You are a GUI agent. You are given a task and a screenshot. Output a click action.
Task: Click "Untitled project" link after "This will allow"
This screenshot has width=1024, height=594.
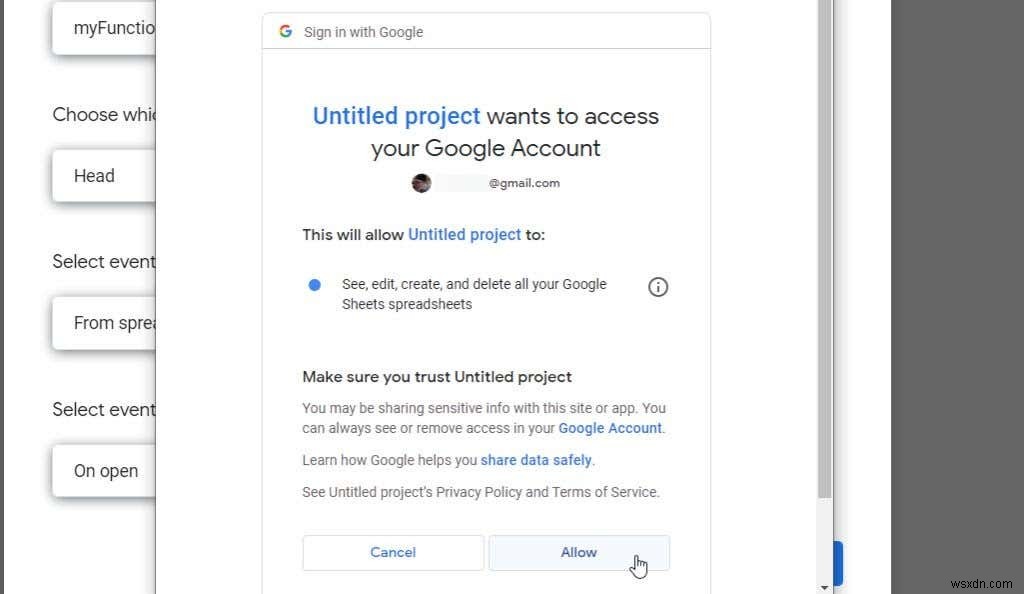point(464,234)
